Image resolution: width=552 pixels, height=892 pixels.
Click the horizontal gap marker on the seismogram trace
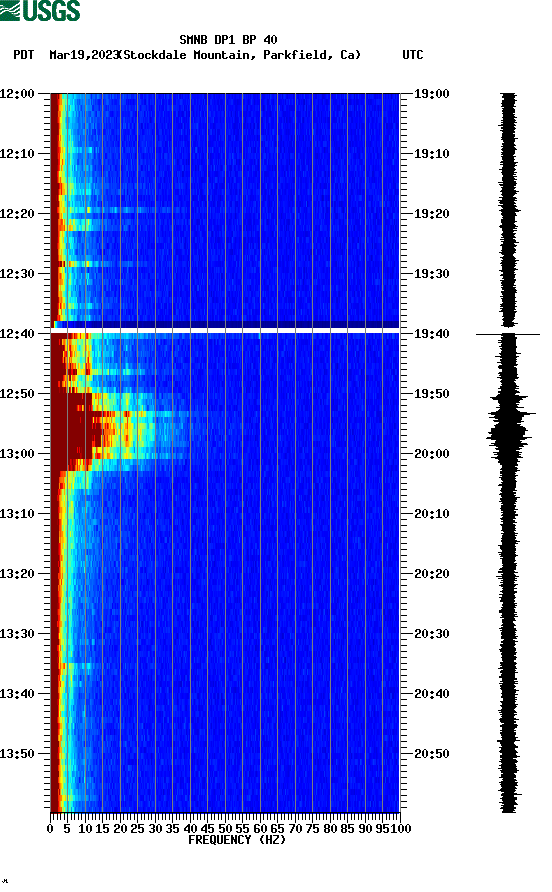coord(508,334)
